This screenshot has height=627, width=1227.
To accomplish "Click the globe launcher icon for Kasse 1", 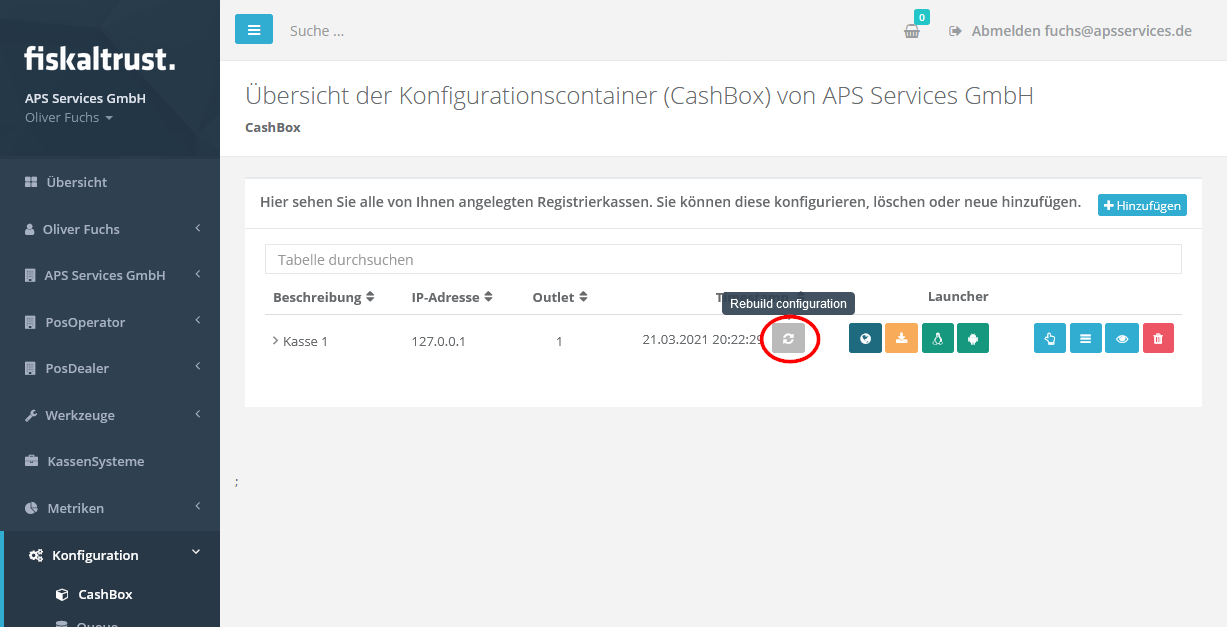I will [x=865, y=339].
